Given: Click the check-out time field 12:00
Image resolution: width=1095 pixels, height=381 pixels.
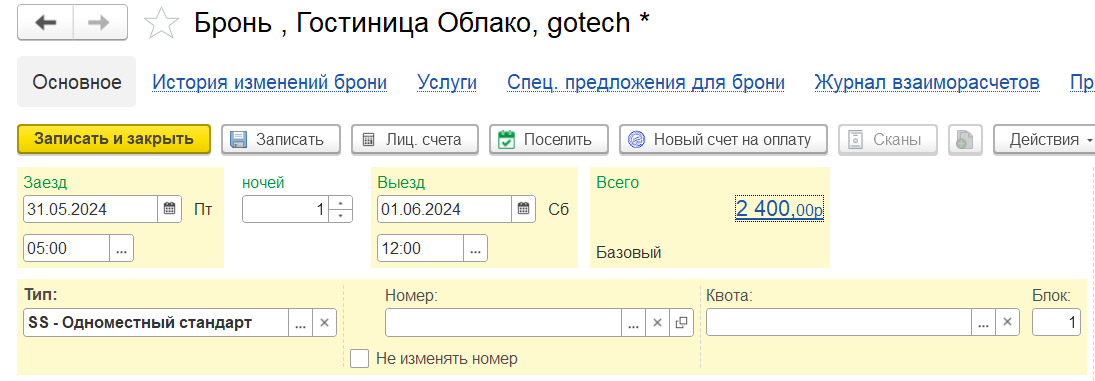Looking at the screenshot, I should 421,248.
